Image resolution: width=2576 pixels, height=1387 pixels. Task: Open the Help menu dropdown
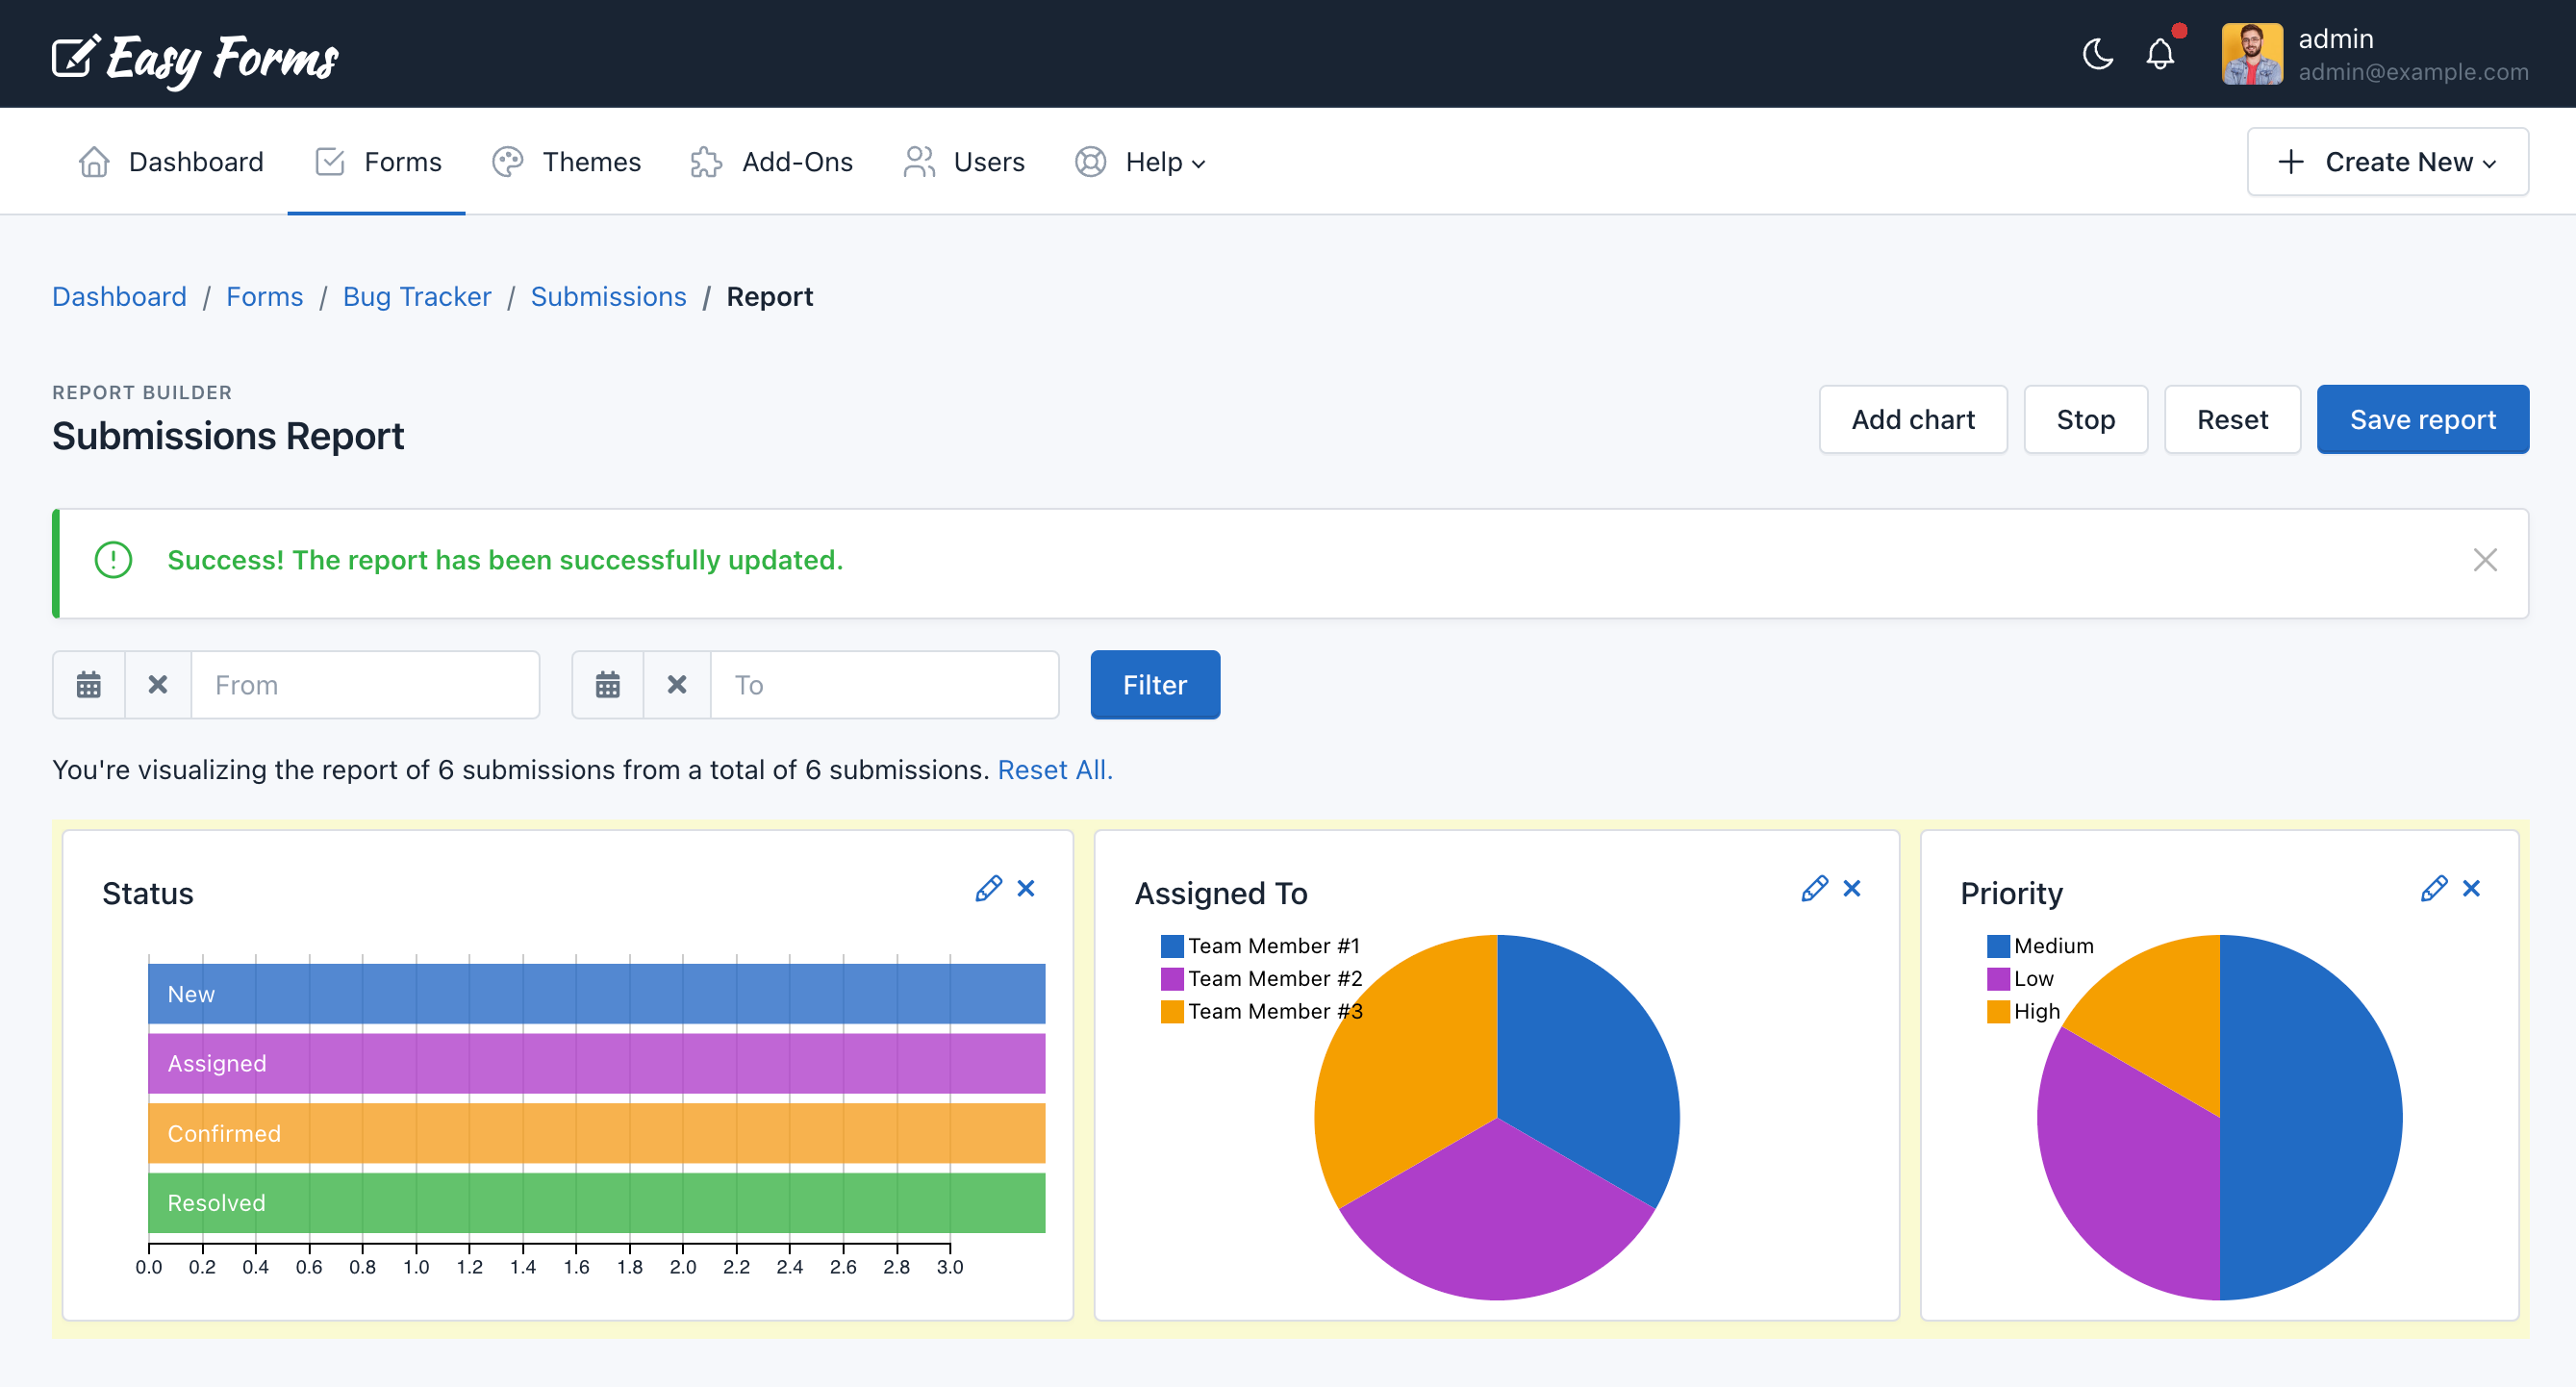point(1141,162)
